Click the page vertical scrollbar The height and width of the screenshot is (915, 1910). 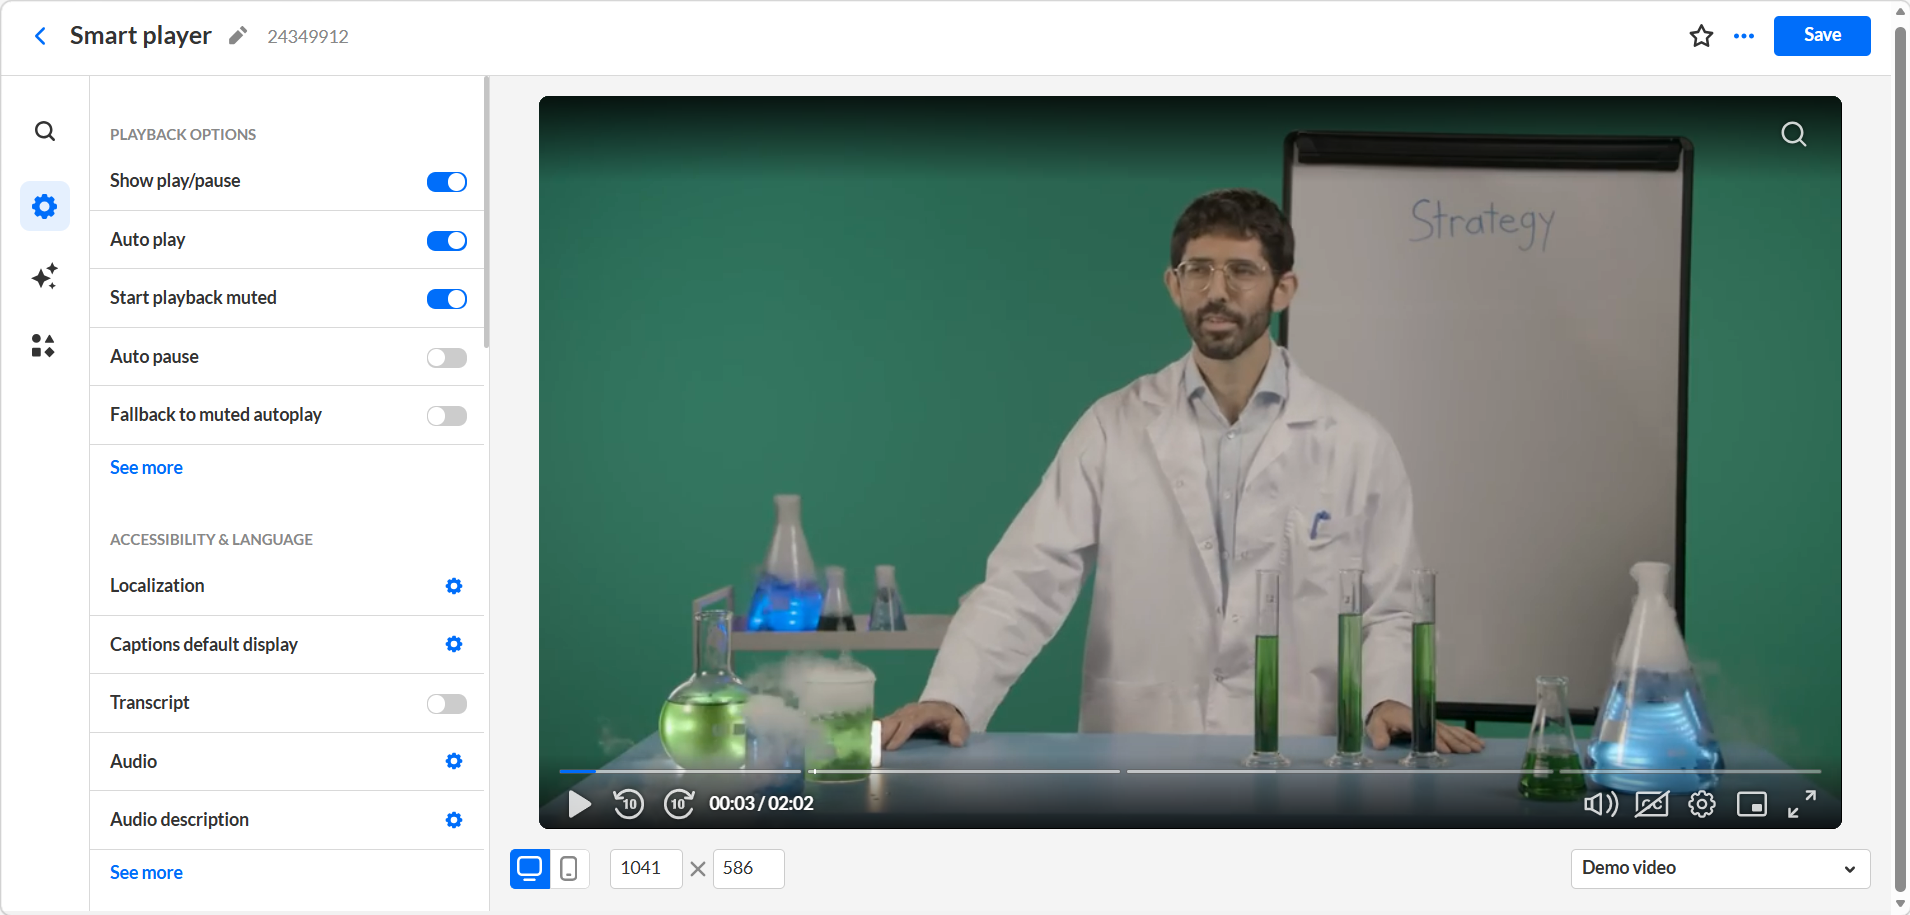[x=1901, y=457]
